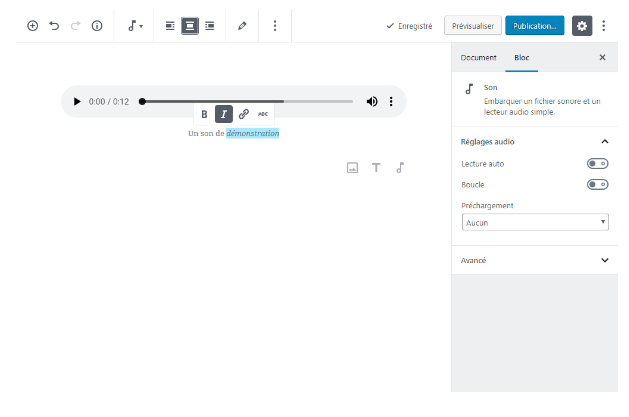This screenshot has width=629, height=417.
Task: Open the settings gear panel
Action: (x=582, y=26)
